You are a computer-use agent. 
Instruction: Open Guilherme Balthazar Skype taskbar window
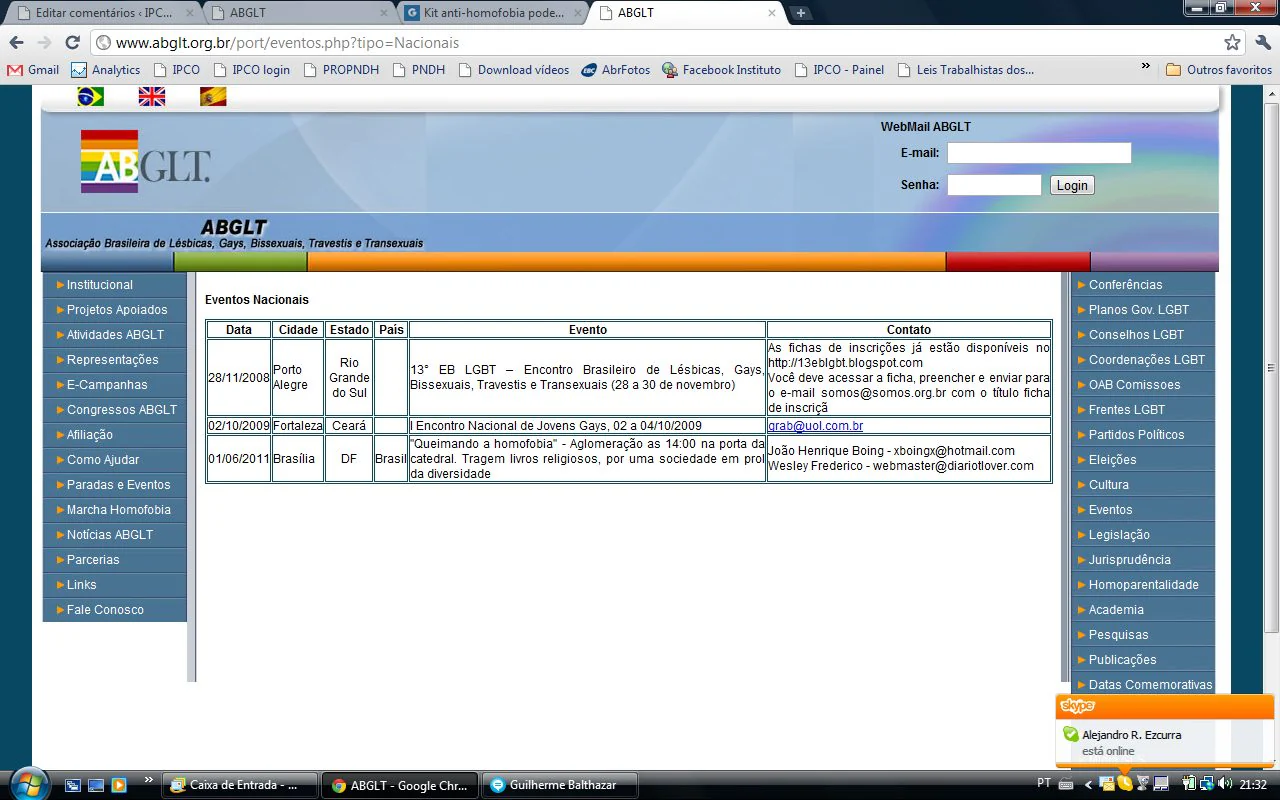coord(561,785)
